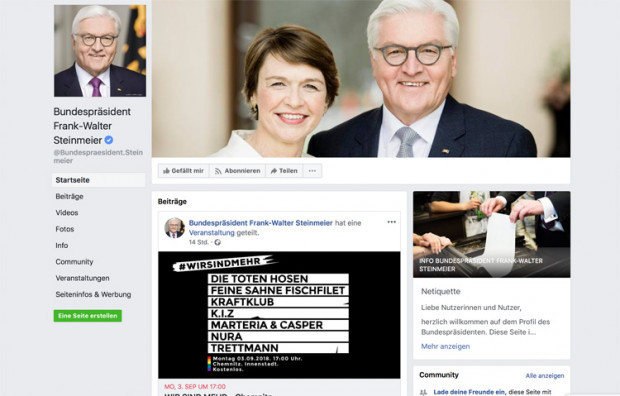Screen dimensions: 620x396
Task: Open the Info Bundespräsident ballot photo
Action: [491, 234]
